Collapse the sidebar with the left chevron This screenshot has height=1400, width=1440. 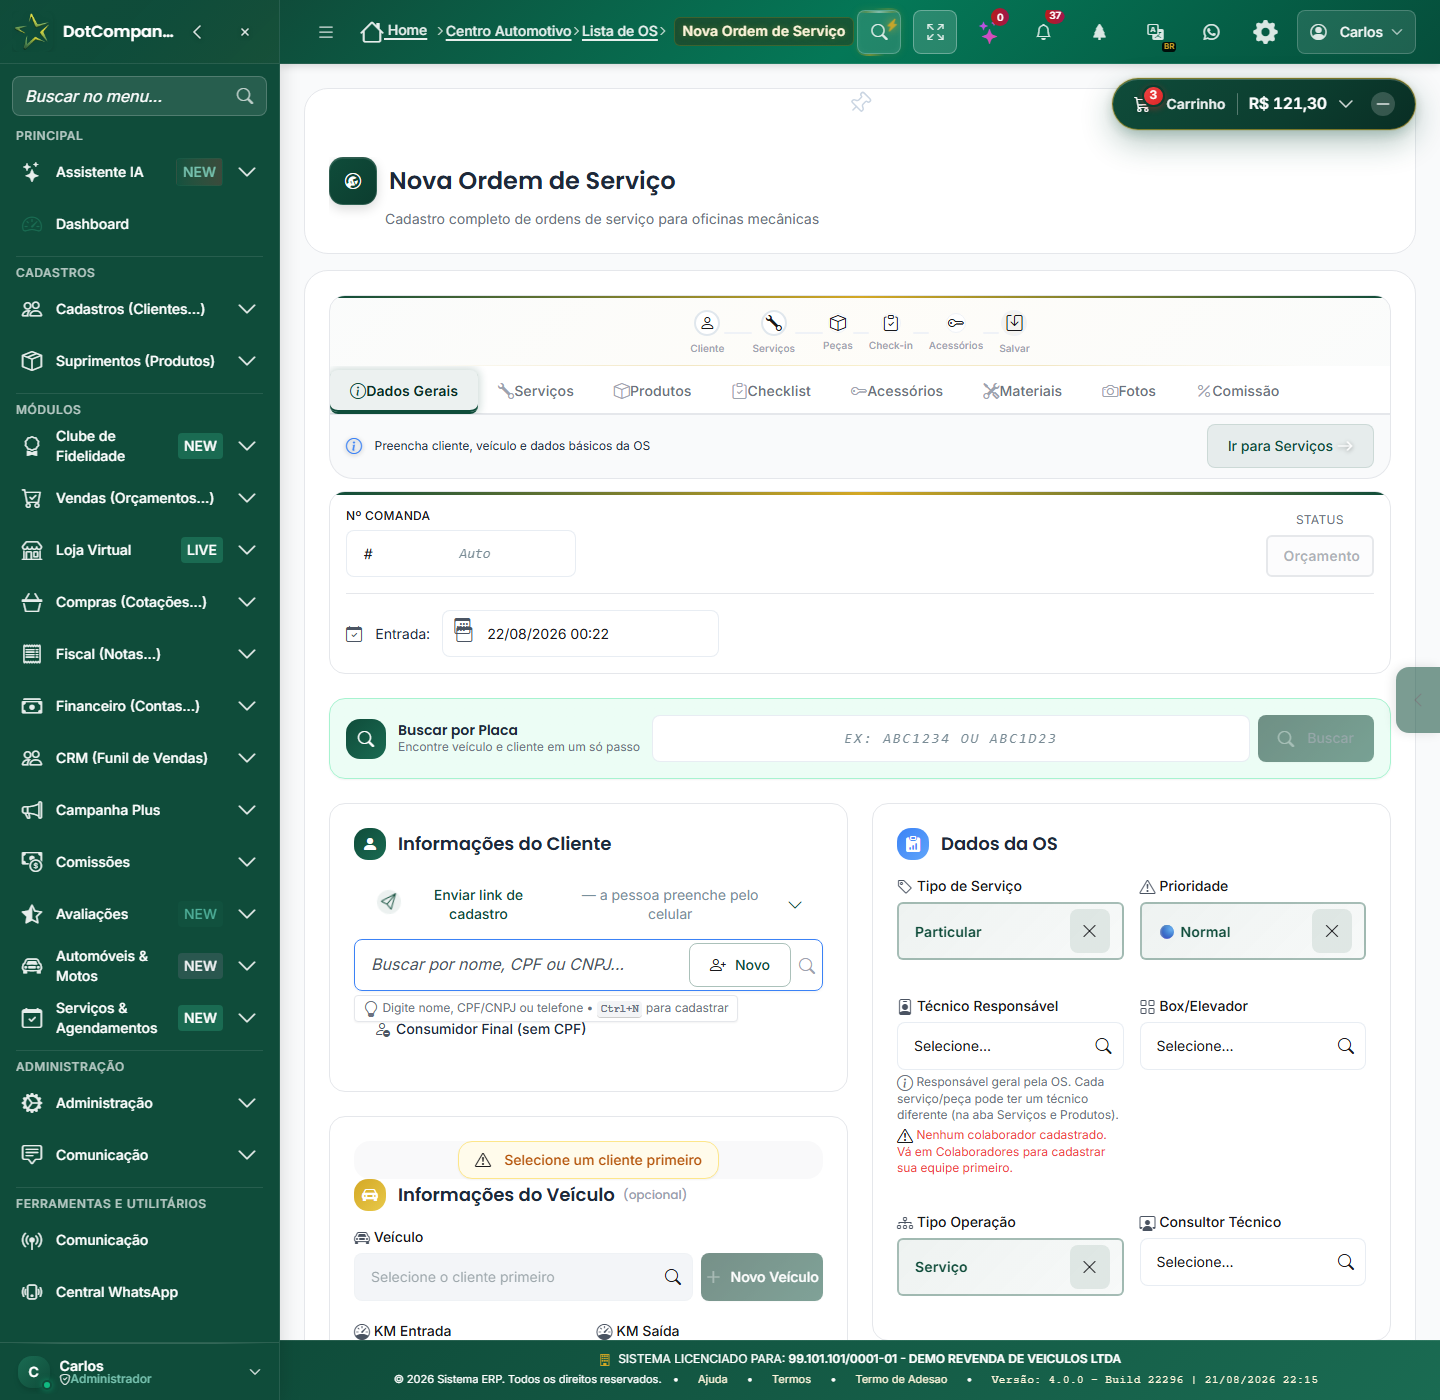[197, 32]
